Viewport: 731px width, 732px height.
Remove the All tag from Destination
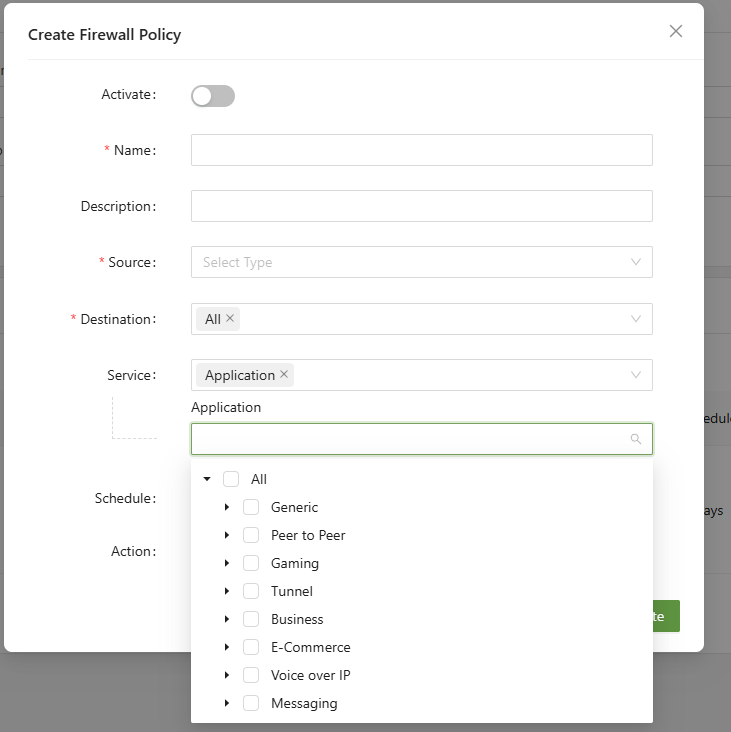click(x=230, y=319)
